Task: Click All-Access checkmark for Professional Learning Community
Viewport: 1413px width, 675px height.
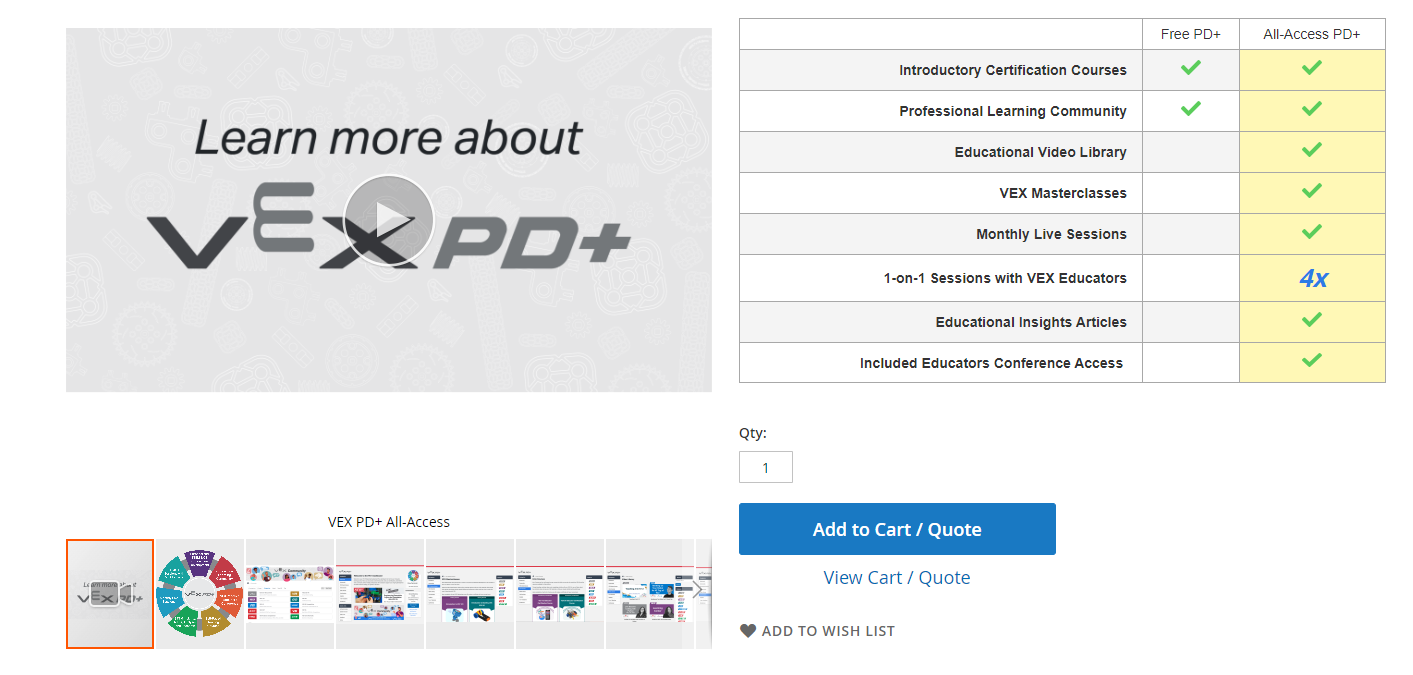Action: pos(1312,109)
